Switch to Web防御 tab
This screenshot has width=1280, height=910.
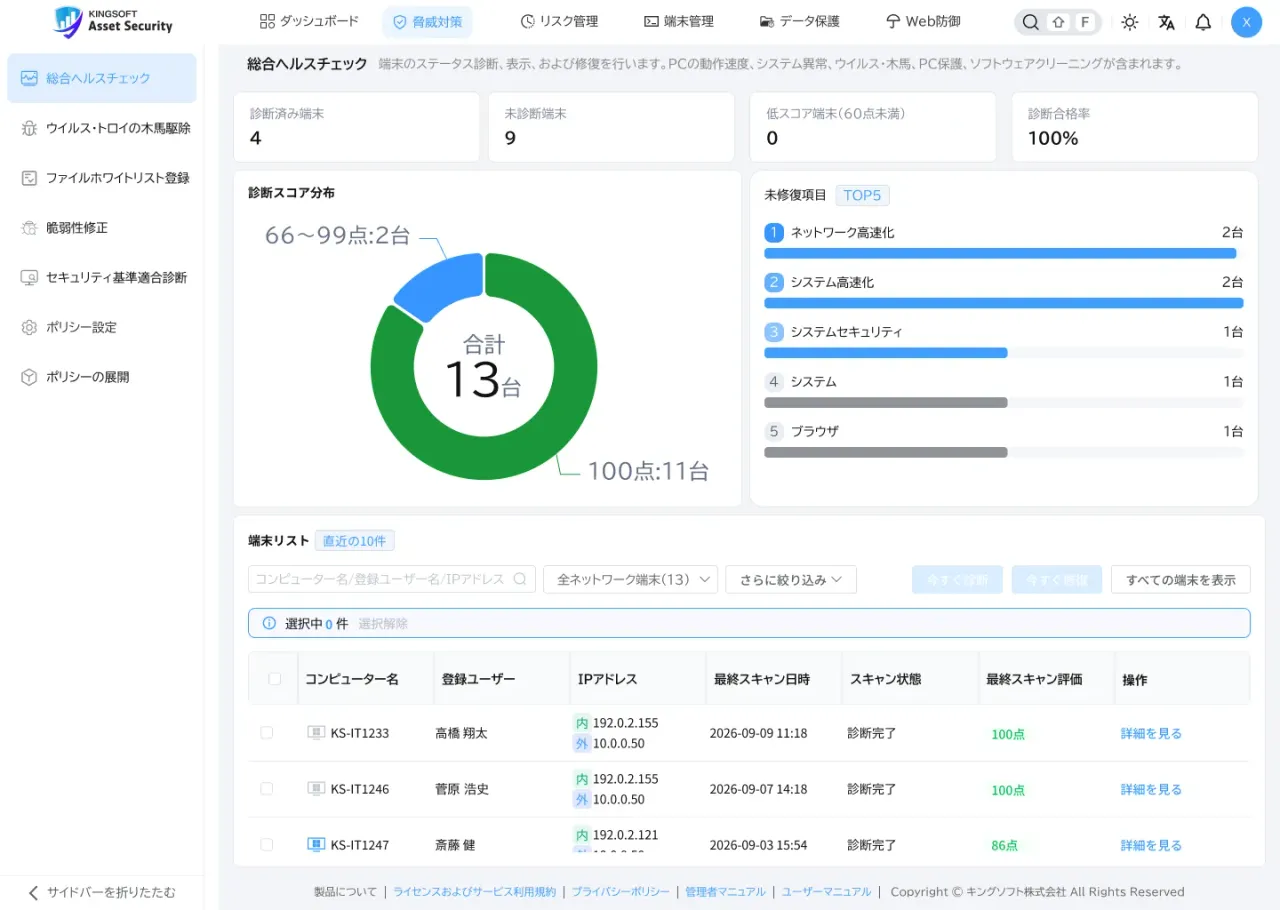pyautogui.click(x=923, y=22)
